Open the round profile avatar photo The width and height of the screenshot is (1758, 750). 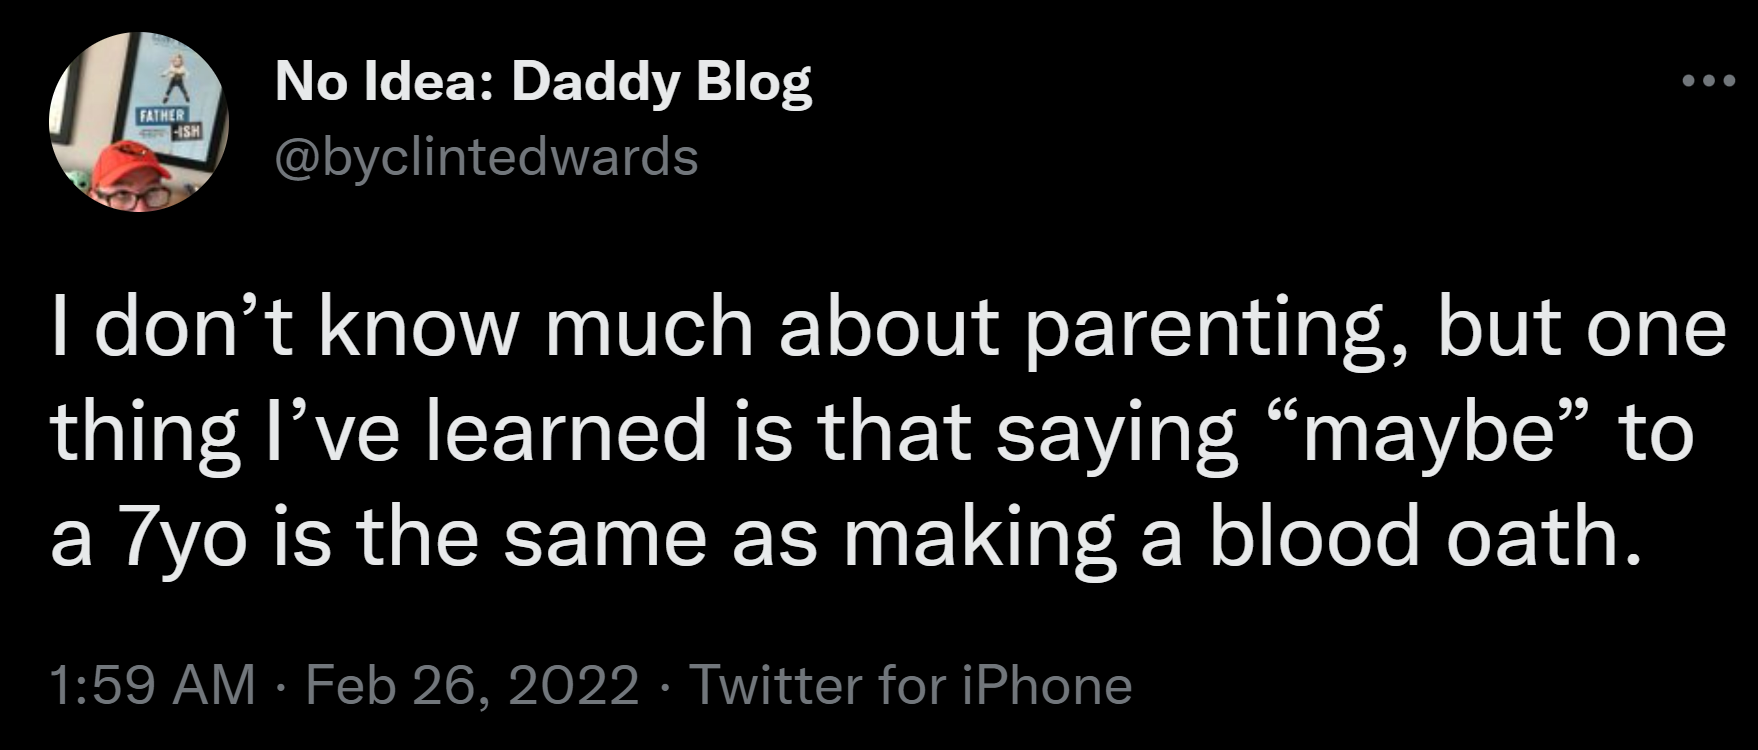pyautogui.click(x=139, y=121)
